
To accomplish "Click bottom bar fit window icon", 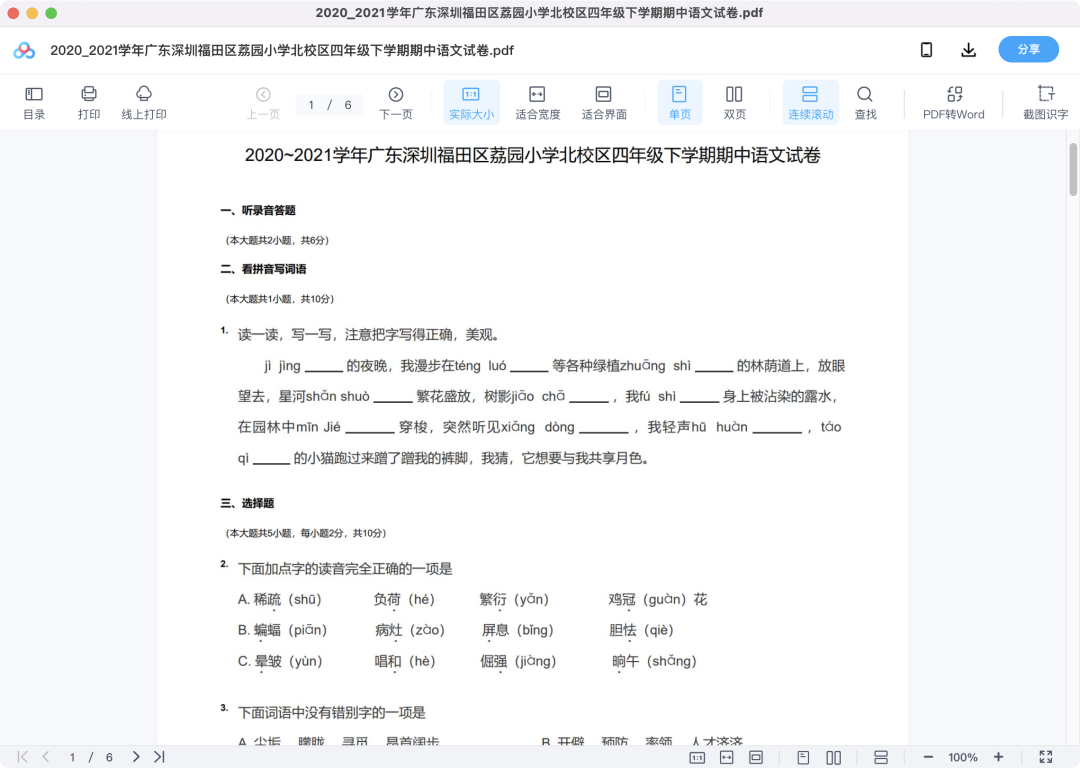I will click(756, 758).
